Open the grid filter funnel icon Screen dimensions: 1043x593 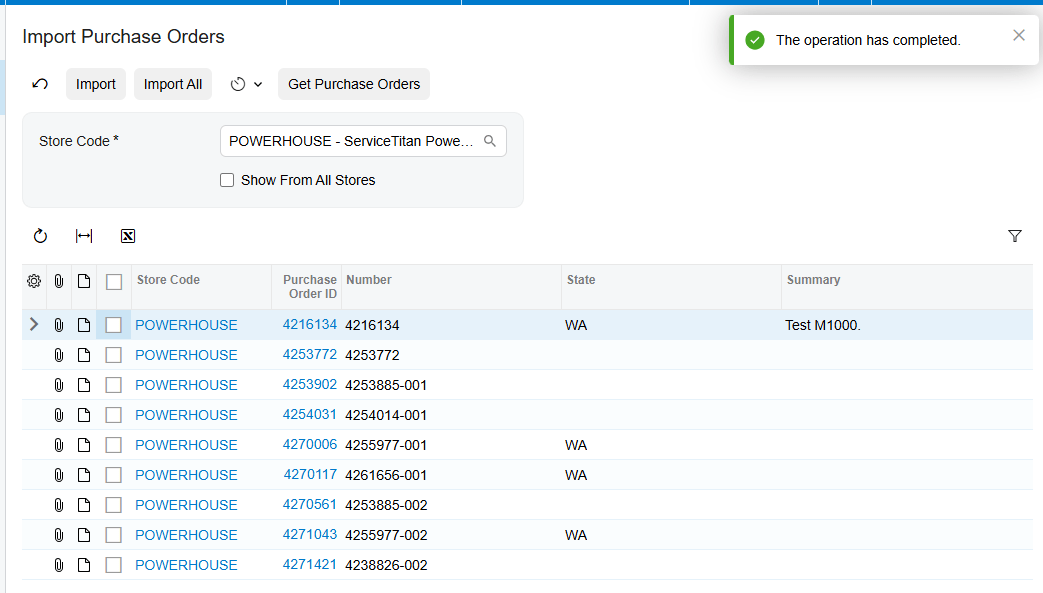pos(1014,236)
